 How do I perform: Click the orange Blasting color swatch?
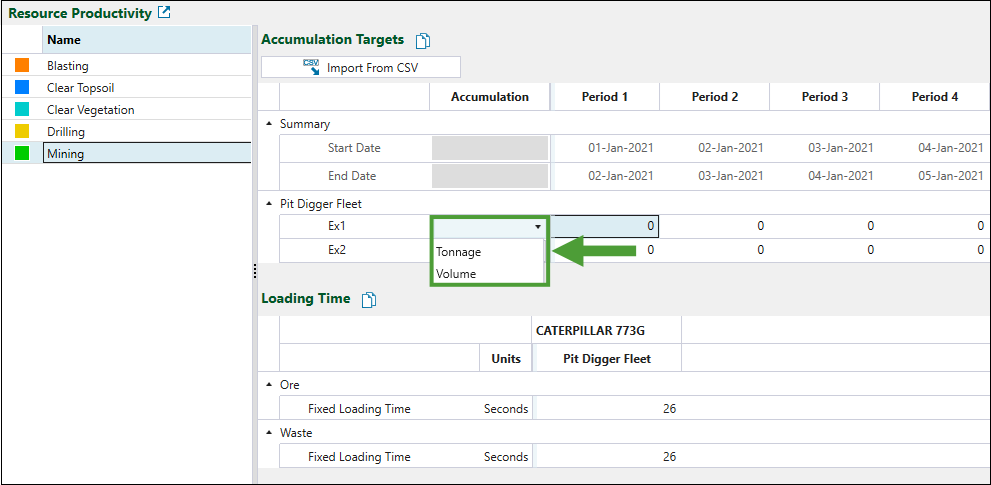pos(23,66)
